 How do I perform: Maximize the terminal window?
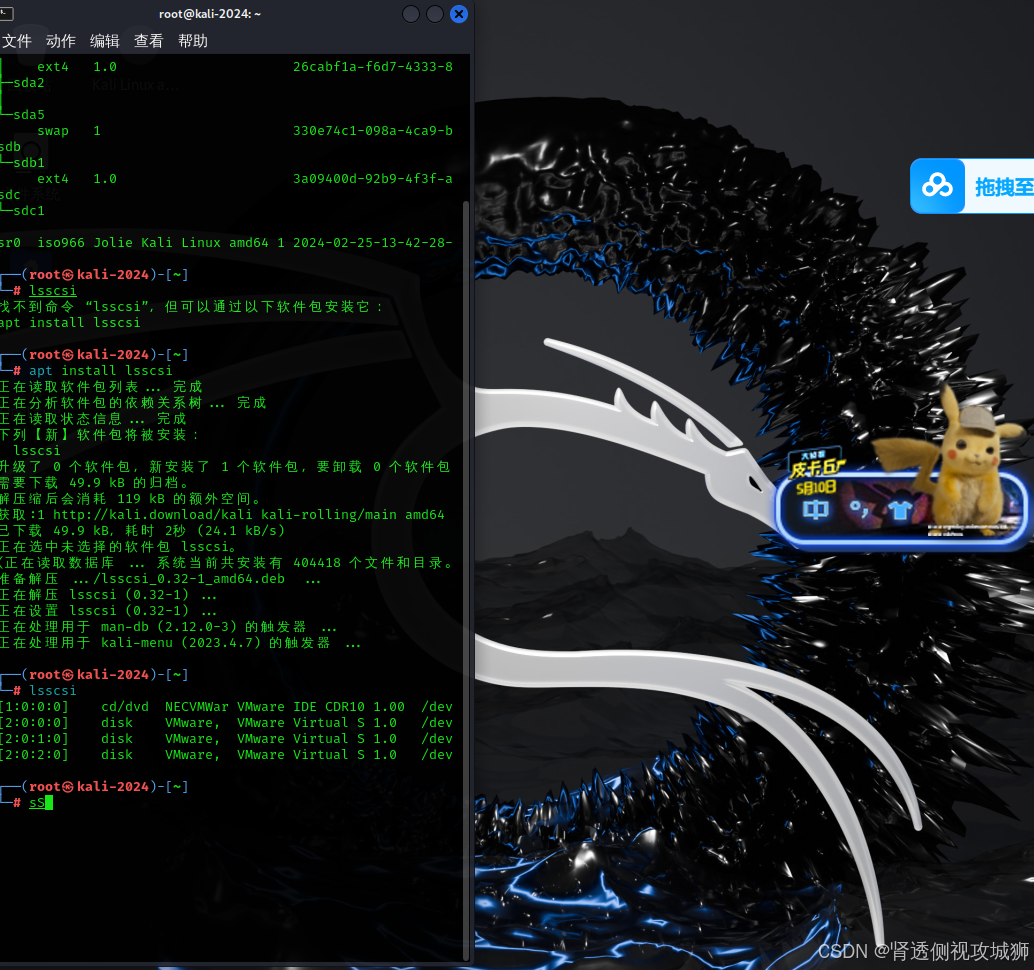coord(435,14)
